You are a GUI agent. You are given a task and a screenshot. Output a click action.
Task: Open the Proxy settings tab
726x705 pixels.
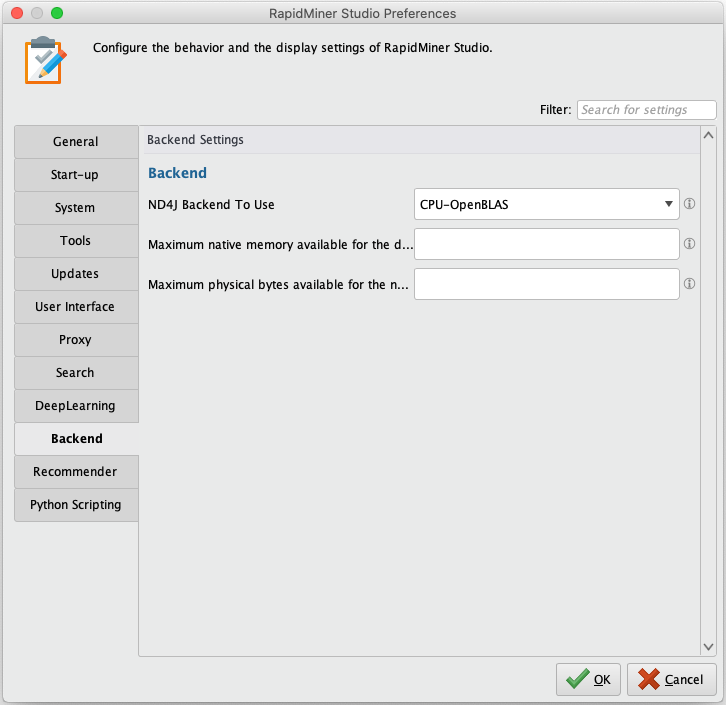click(x=76, y=340)
